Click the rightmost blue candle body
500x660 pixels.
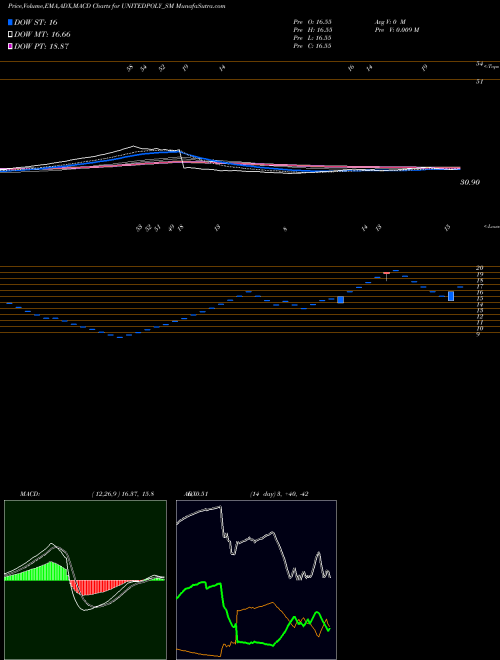pyautogui.click(x=451, y=296)
